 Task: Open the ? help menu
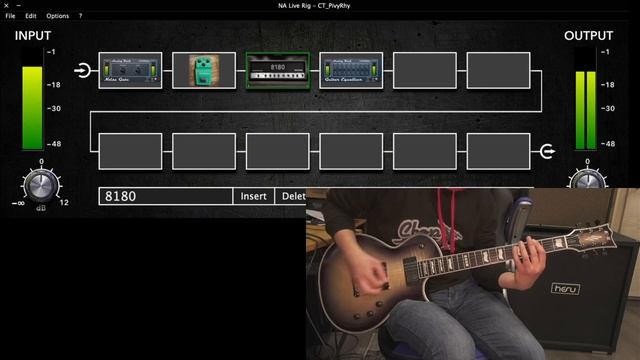[80, 16]
